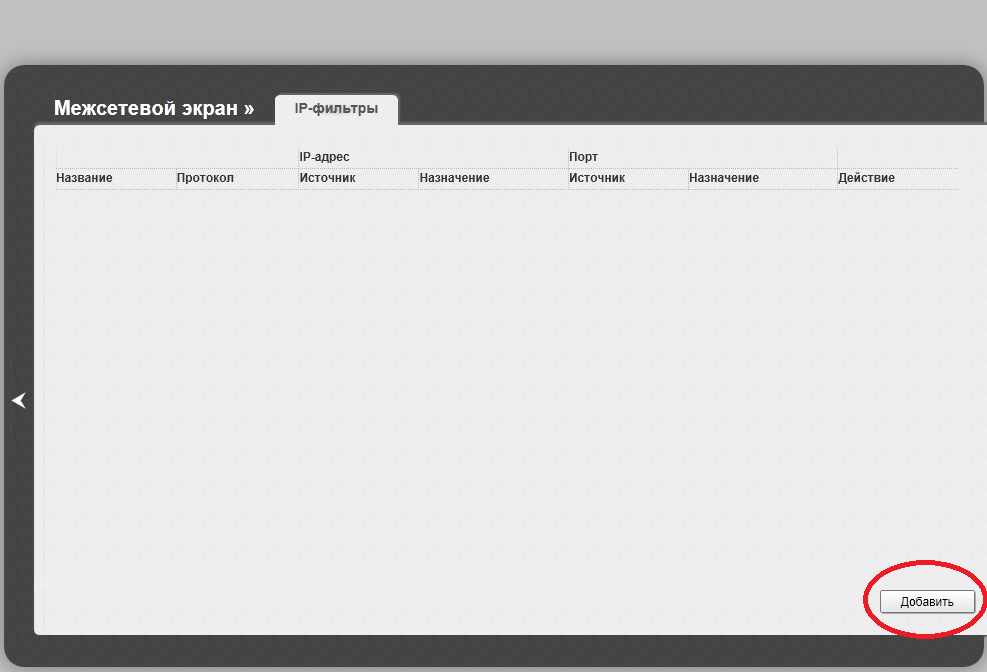The height and width of the screenshot is (672, 987).
Task: Expand the left sidebar menu arrow
Action: (18, 400)
